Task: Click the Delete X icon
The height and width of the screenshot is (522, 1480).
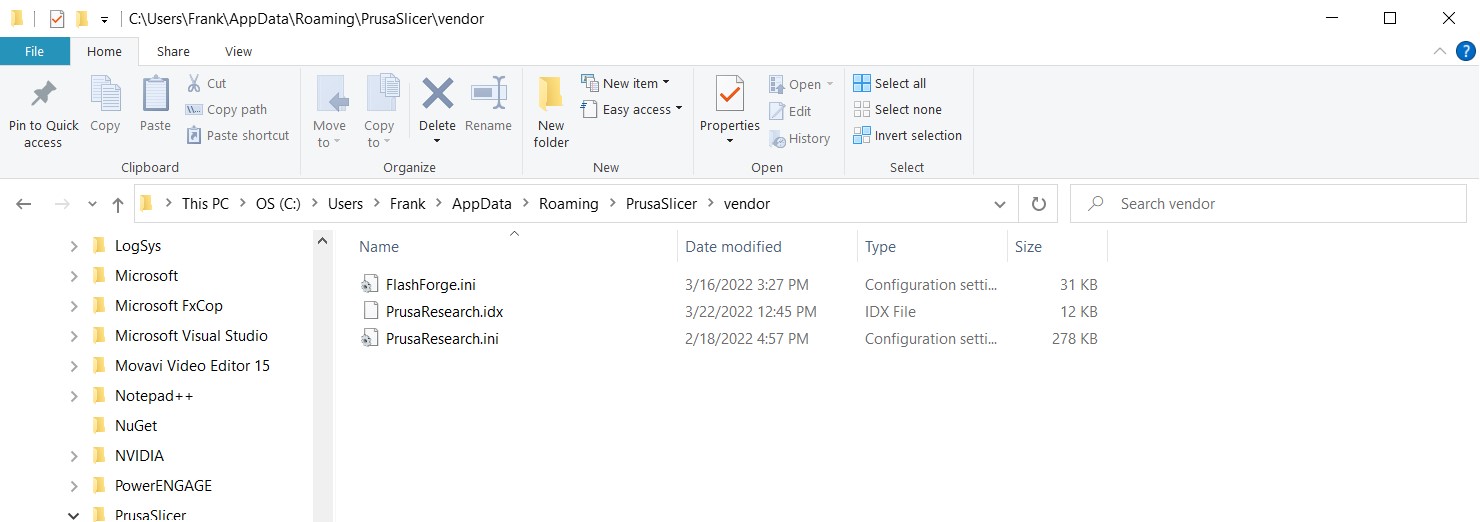Action: [437, 95]
